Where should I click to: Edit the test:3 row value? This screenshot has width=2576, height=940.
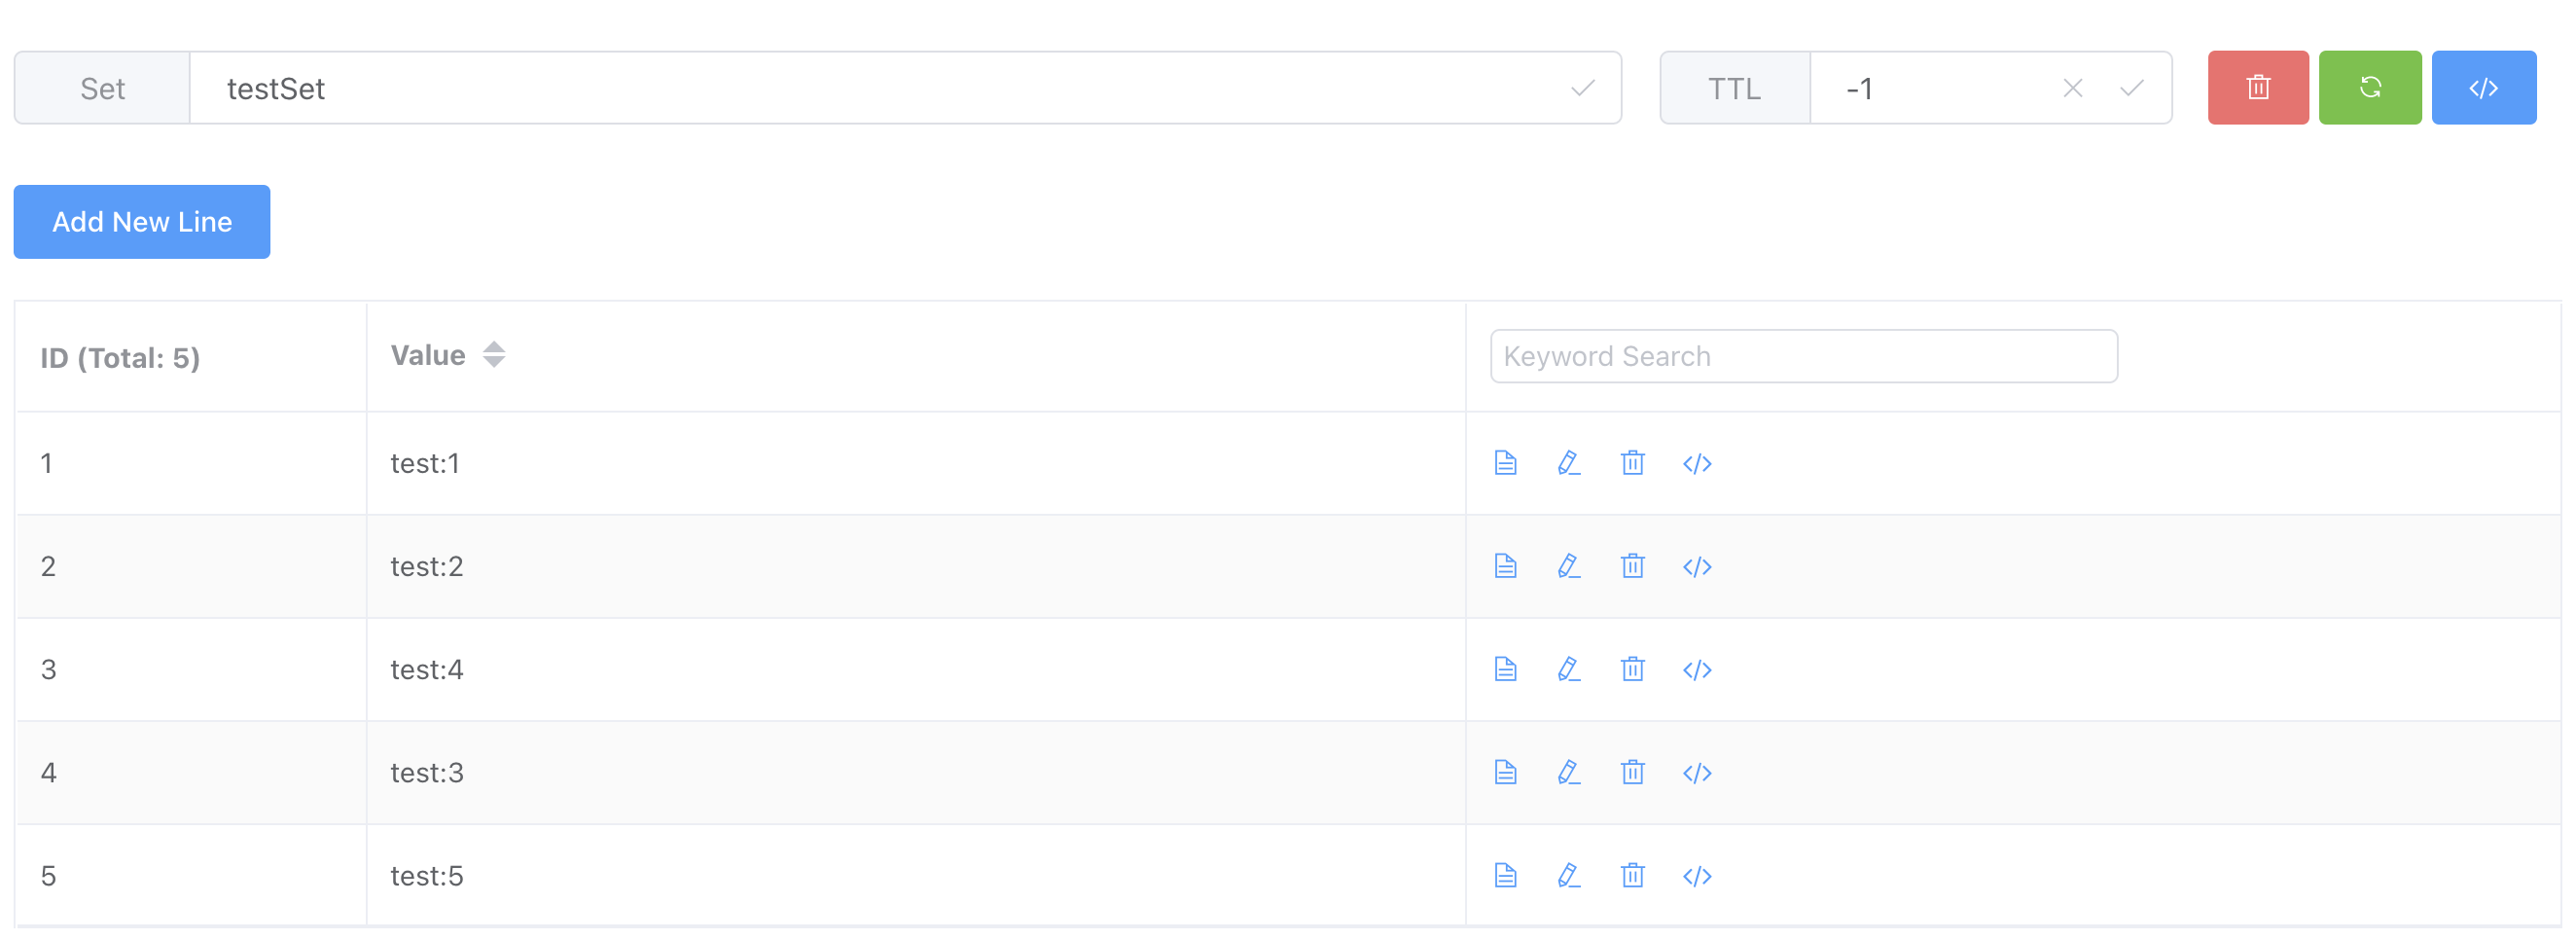1568,772
